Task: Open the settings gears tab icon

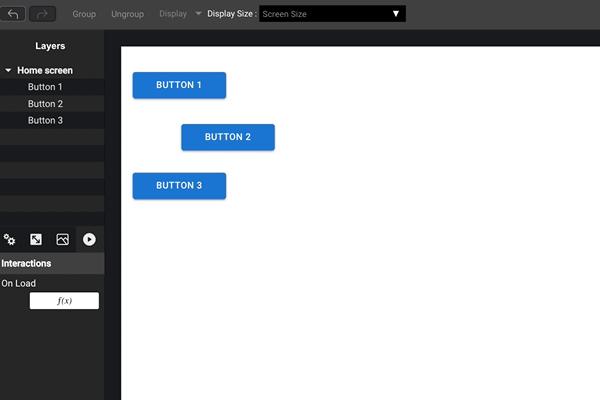Action: tap(10, 240)
